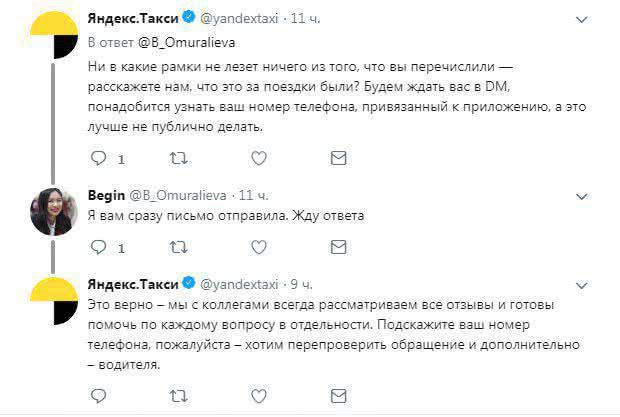Click the Begin display name
This screenshot has width=620, height=417.
pyautogui.click(x=107, y=193)
